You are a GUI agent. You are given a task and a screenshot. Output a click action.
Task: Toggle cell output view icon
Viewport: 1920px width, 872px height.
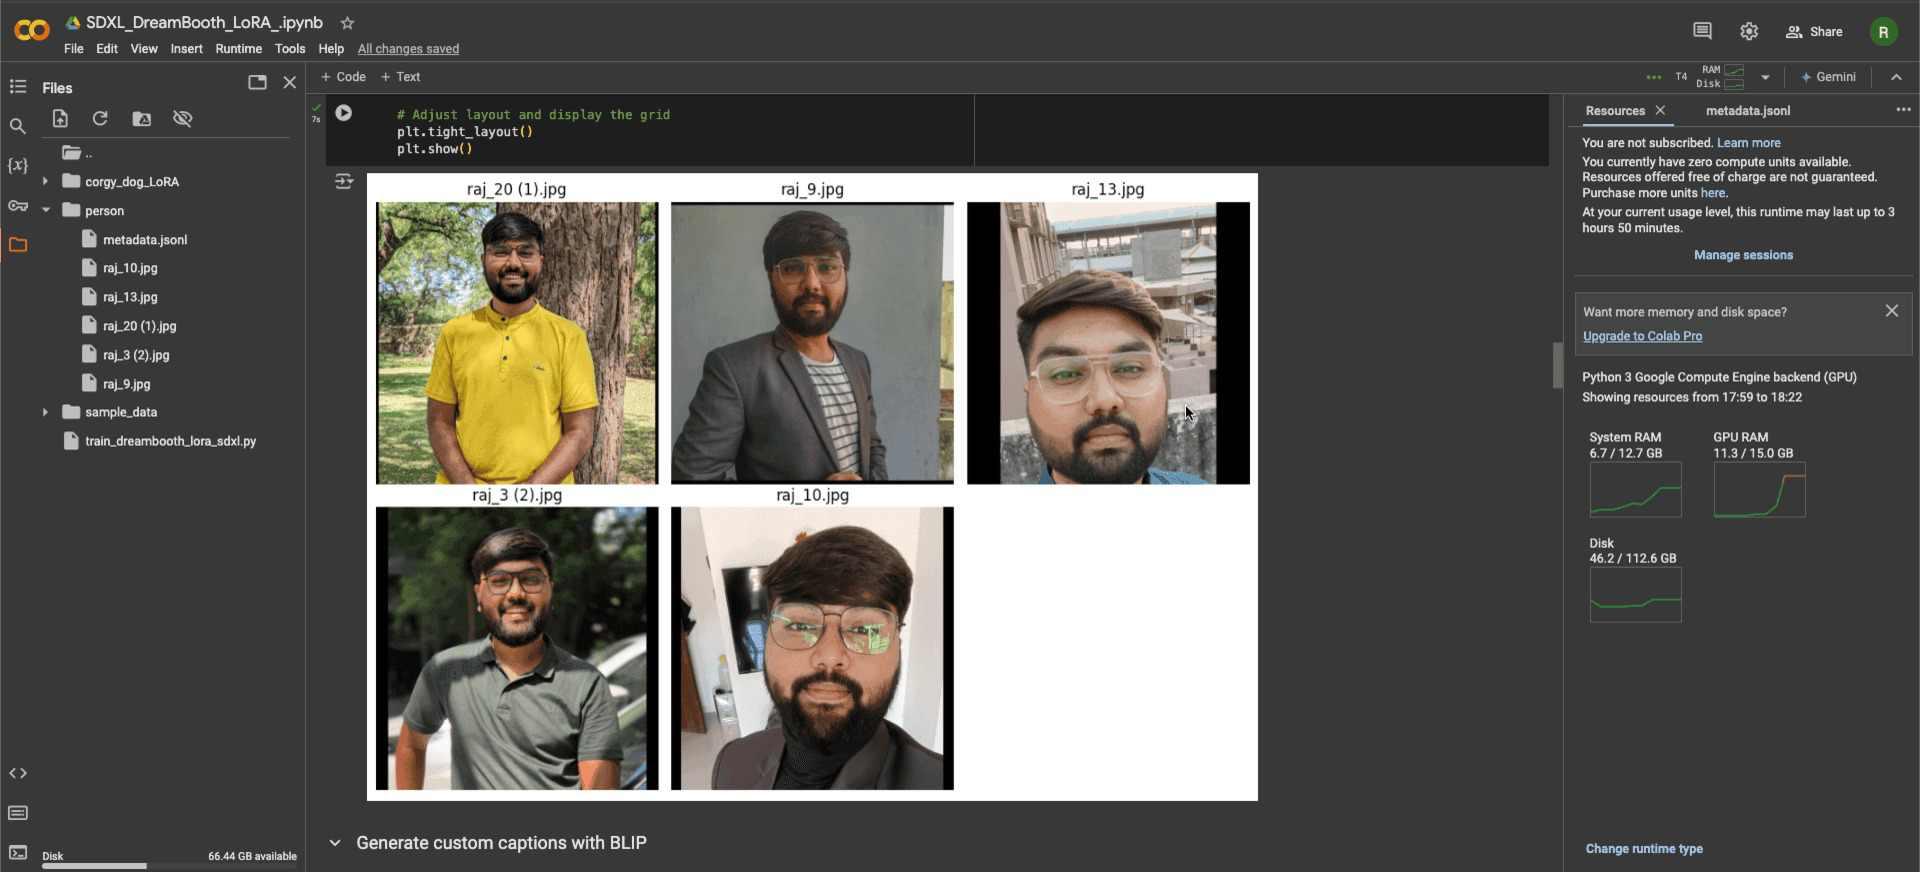[344, 182]
